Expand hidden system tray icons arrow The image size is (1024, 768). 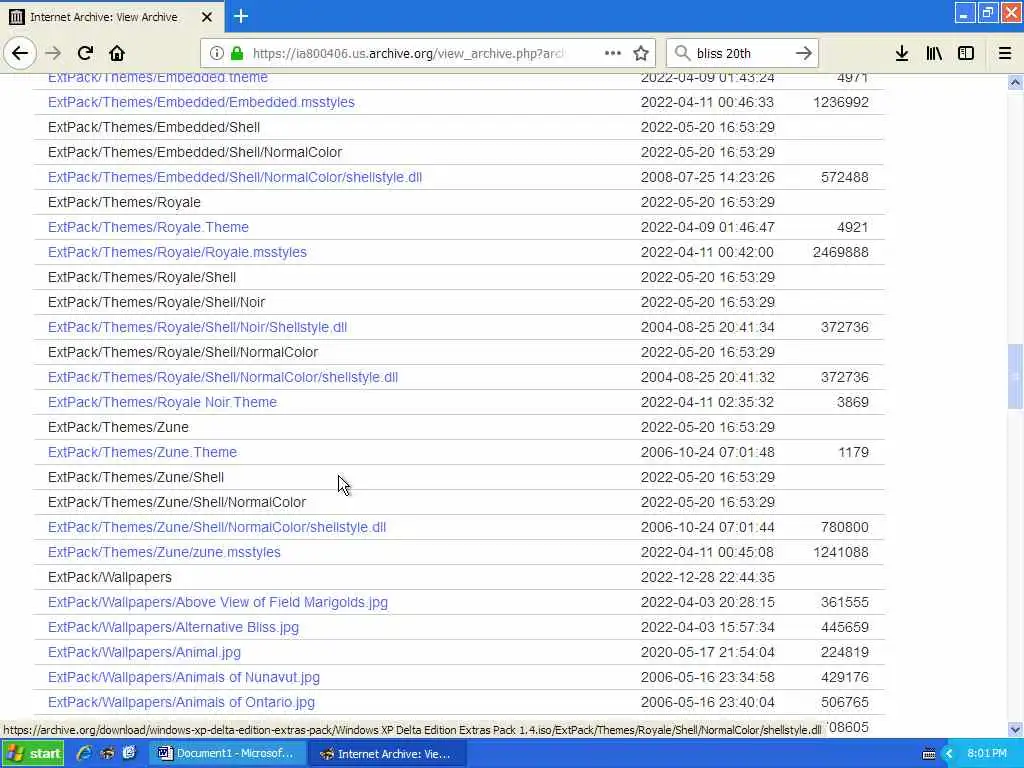tap(949, 754)
